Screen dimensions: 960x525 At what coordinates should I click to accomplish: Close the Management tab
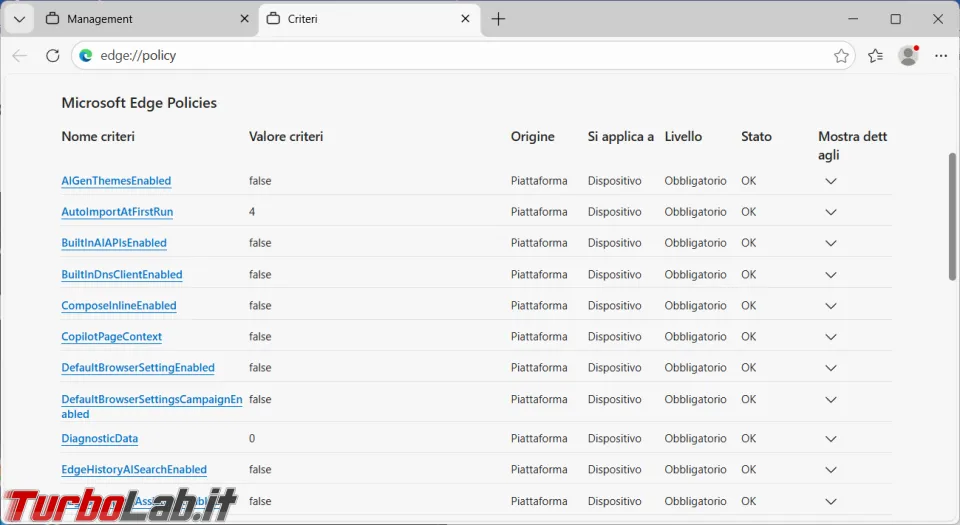coord(244,19)
